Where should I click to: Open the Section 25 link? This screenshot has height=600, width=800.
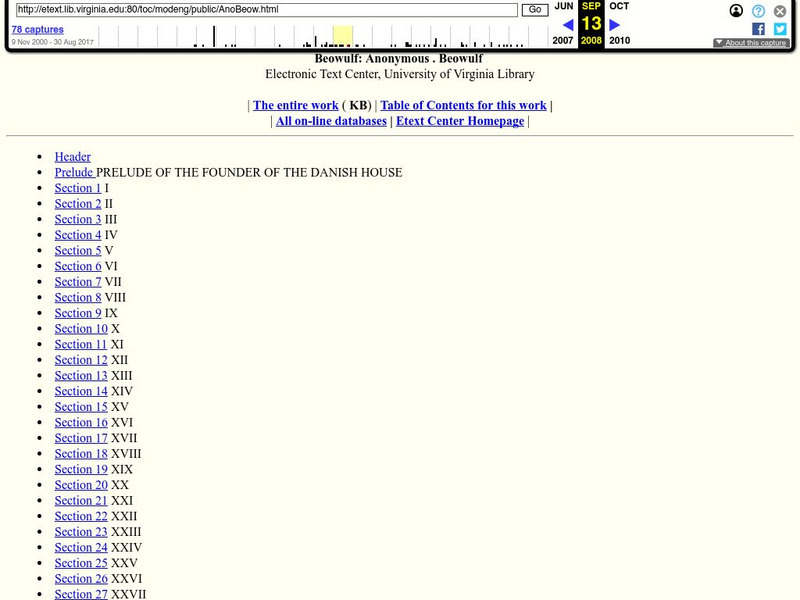81,563
